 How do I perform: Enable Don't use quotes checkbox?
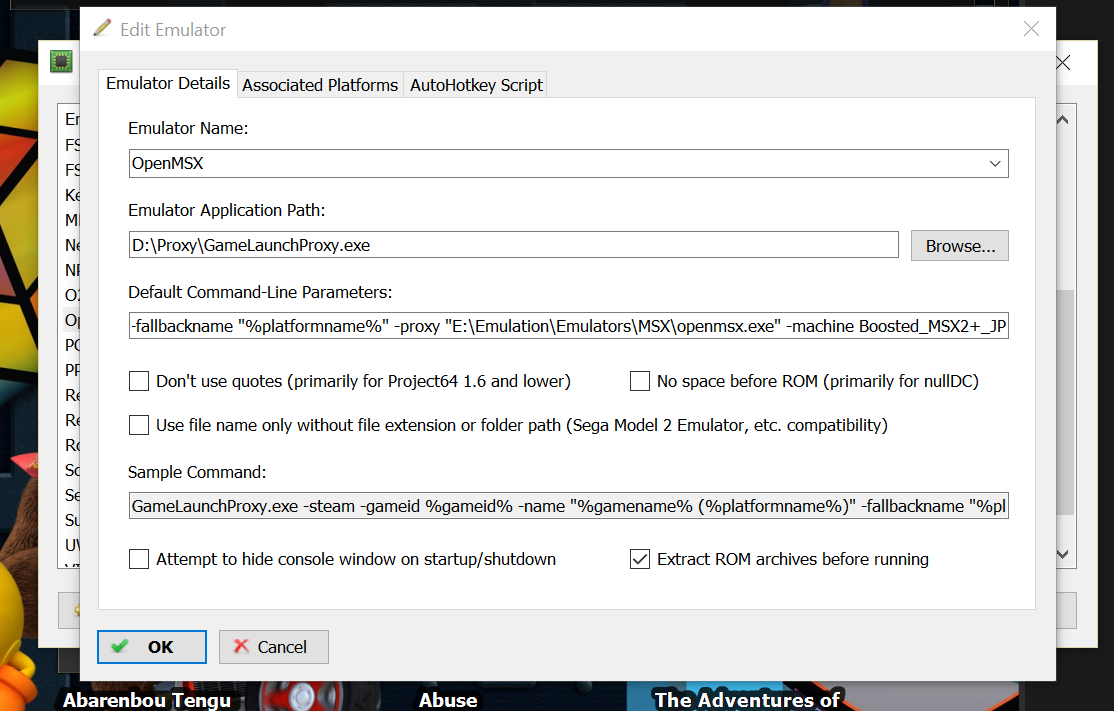[x=139, y=381]
